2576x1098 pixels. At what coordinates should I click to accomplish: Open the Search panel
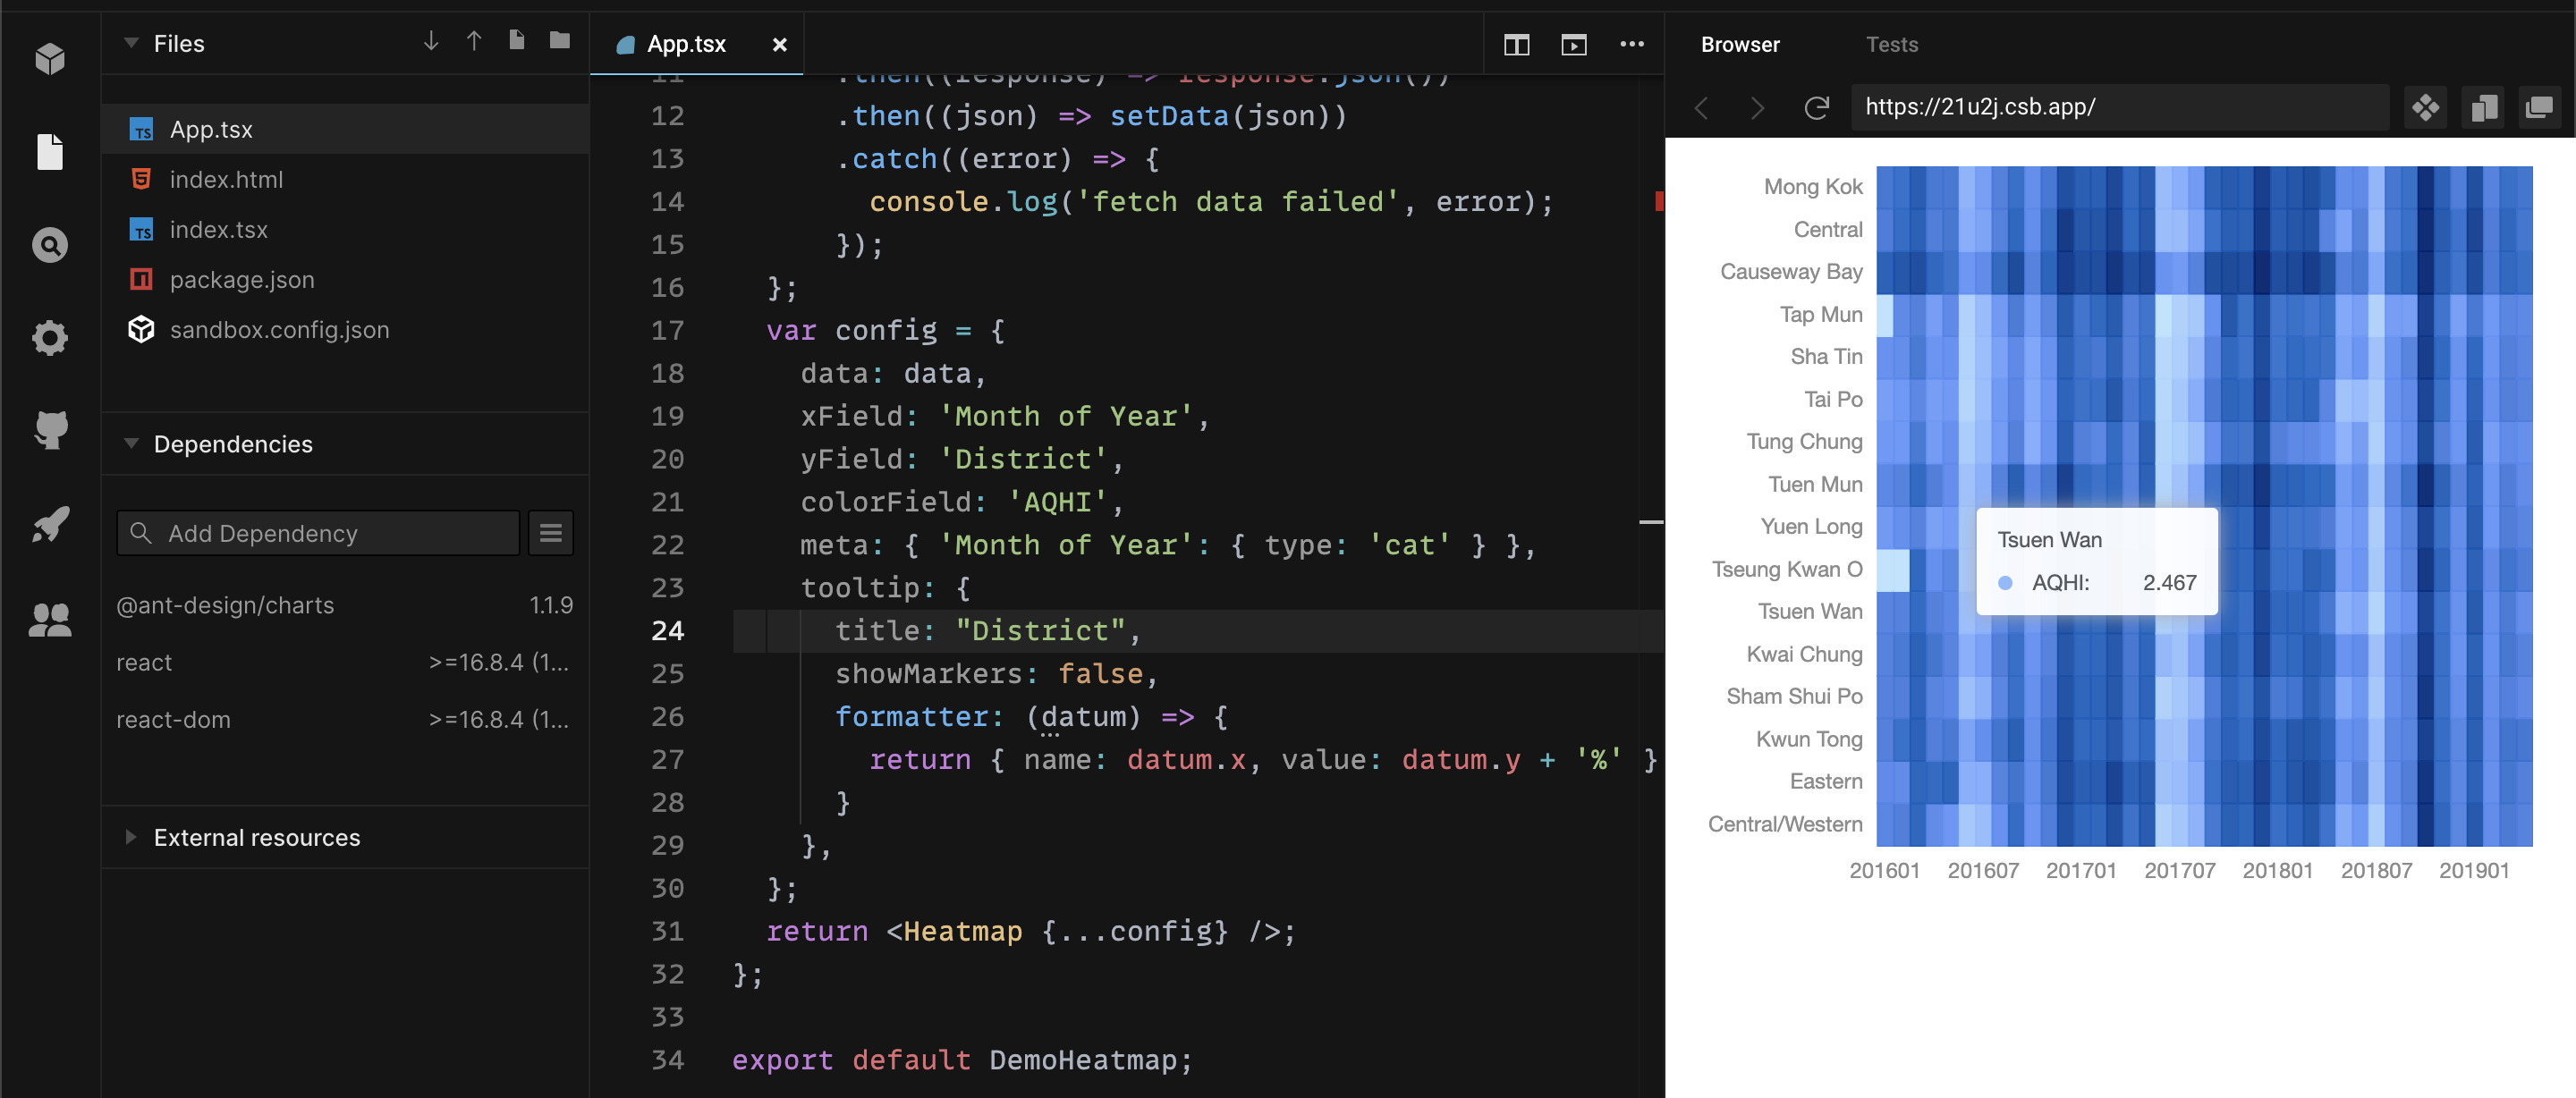point(50,244)
